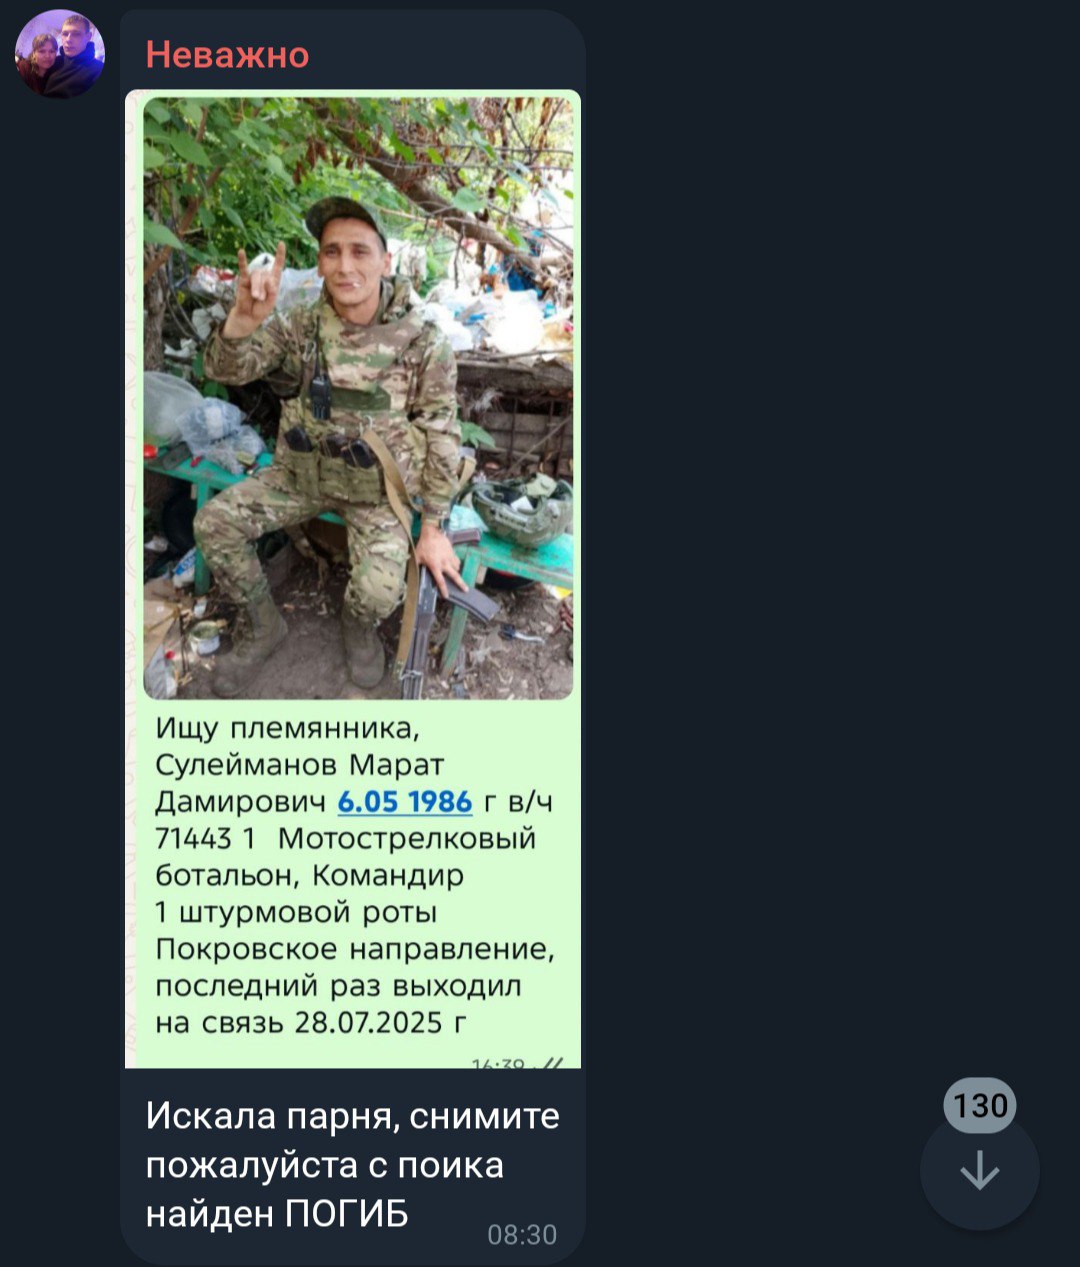Image resolution: width=1080 pixels, height=1267 pixels.
Task: Follow the blue "6.05 1986" date link
Action: [x=405, y=802]
